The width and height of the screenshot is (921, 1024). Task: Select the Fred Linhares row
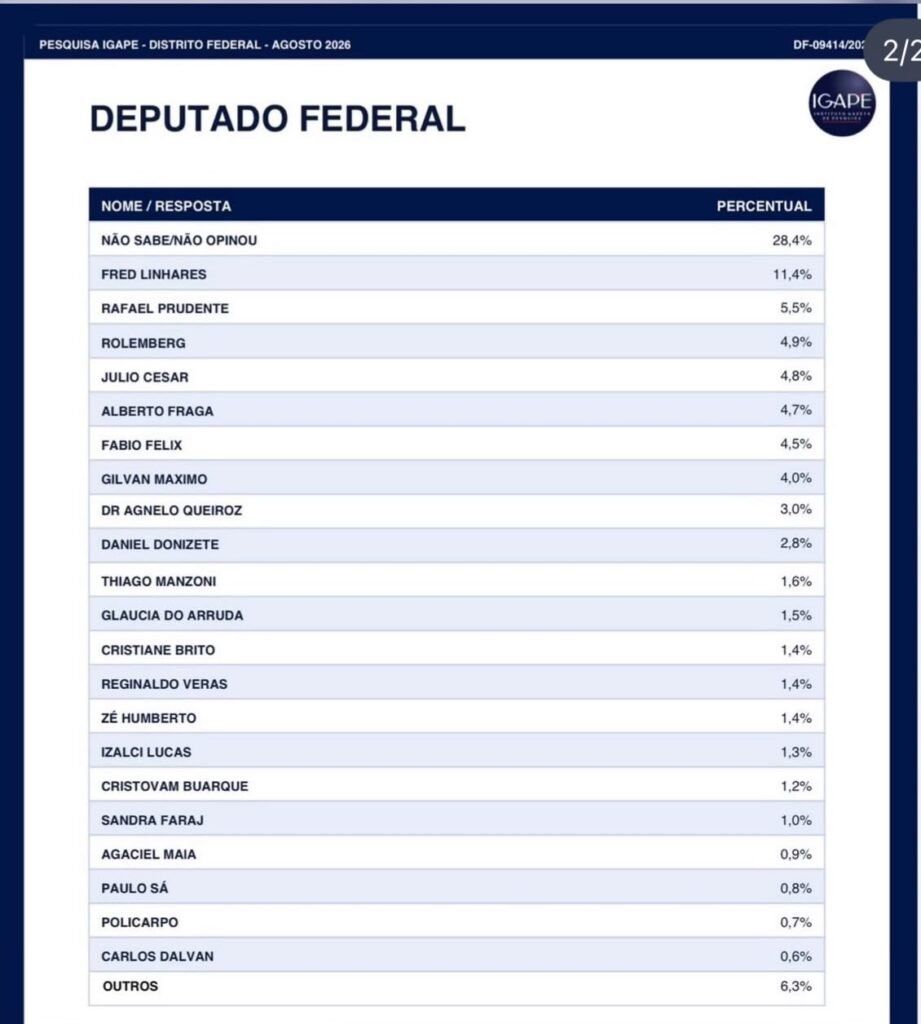tap(457, 274)
